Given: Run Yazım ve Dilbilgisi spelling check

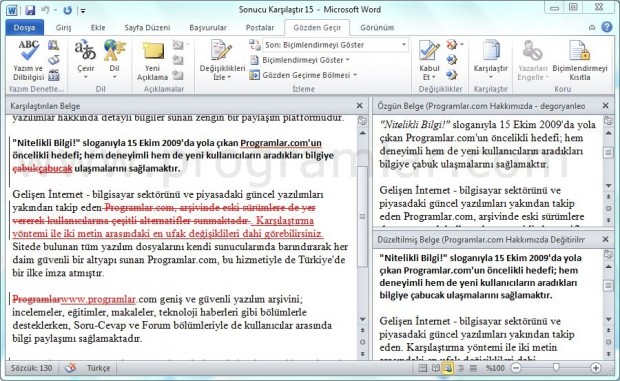Looking at the screenshot, I should [28, 60].
